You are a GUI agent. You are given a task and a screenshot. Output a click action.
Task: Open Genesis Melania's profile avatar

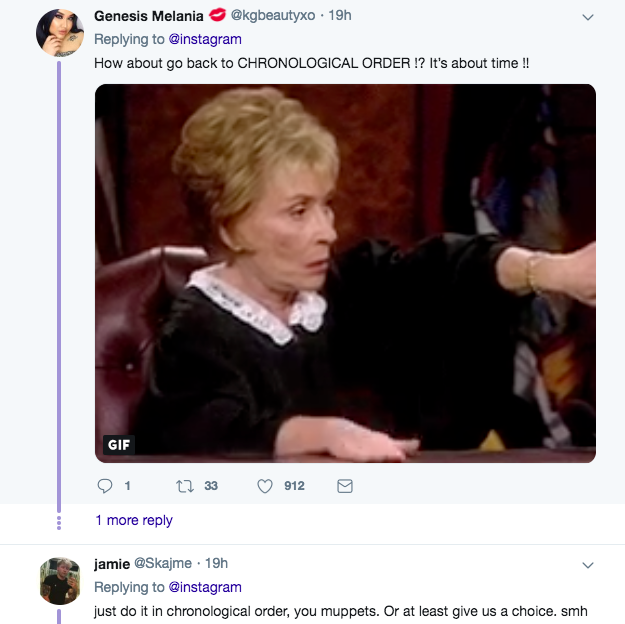coord(59,34)
